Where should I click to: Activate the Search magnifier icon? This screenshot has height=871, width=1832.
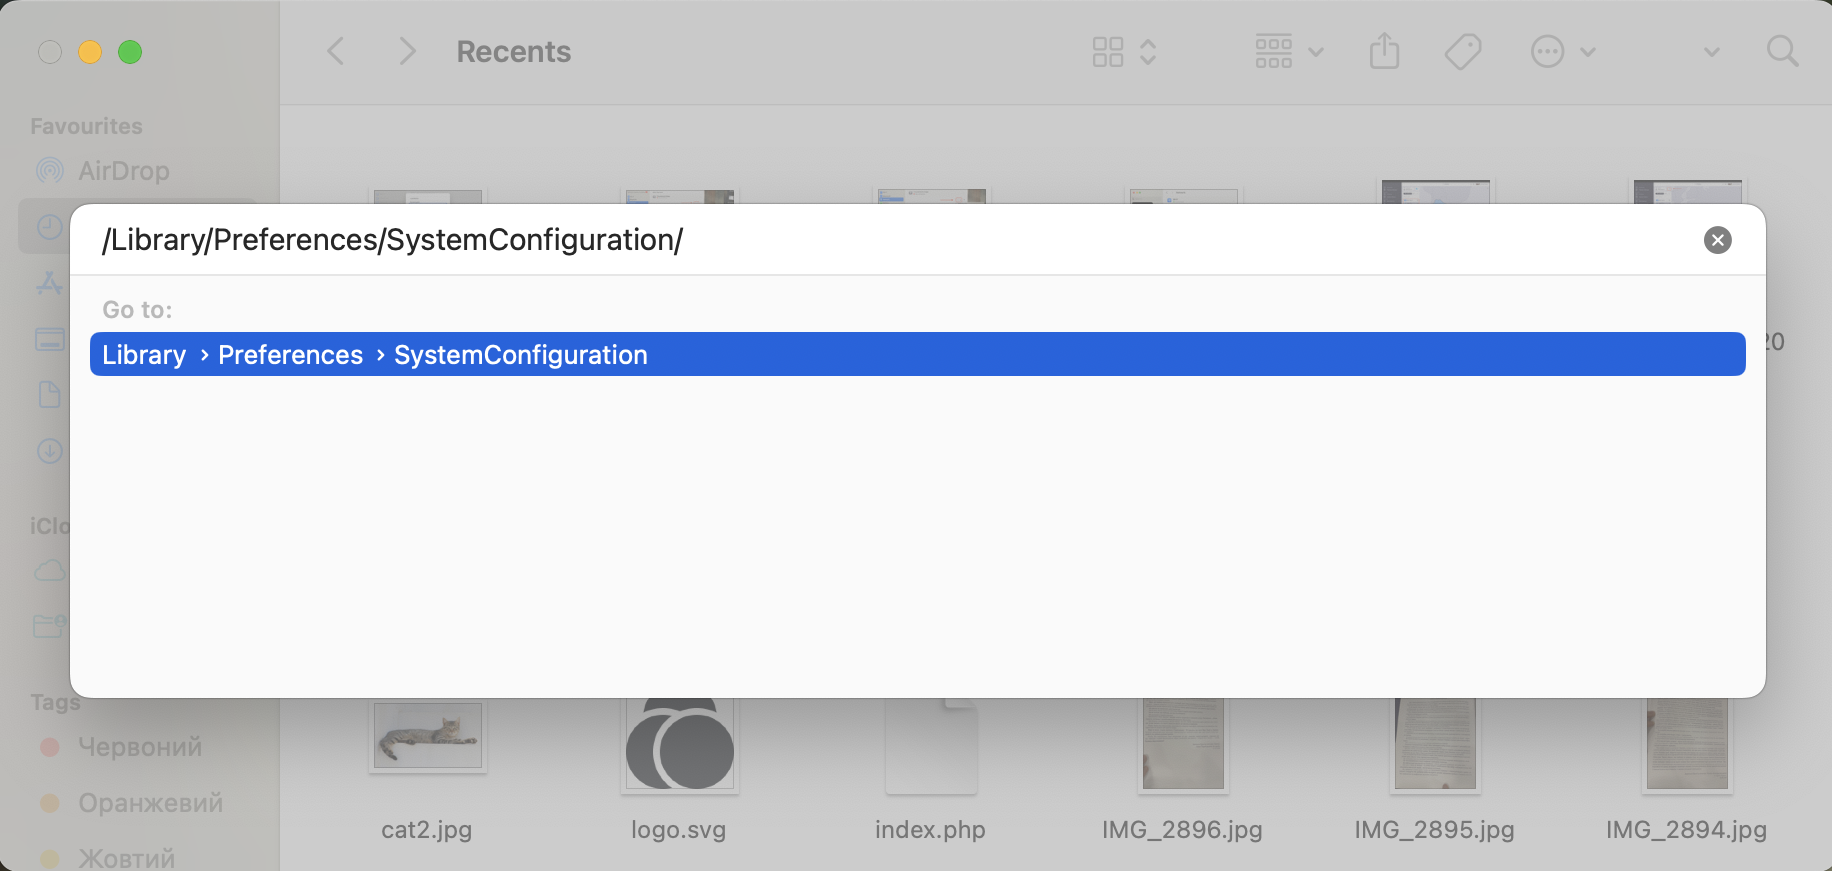[x=1783, y=51]
